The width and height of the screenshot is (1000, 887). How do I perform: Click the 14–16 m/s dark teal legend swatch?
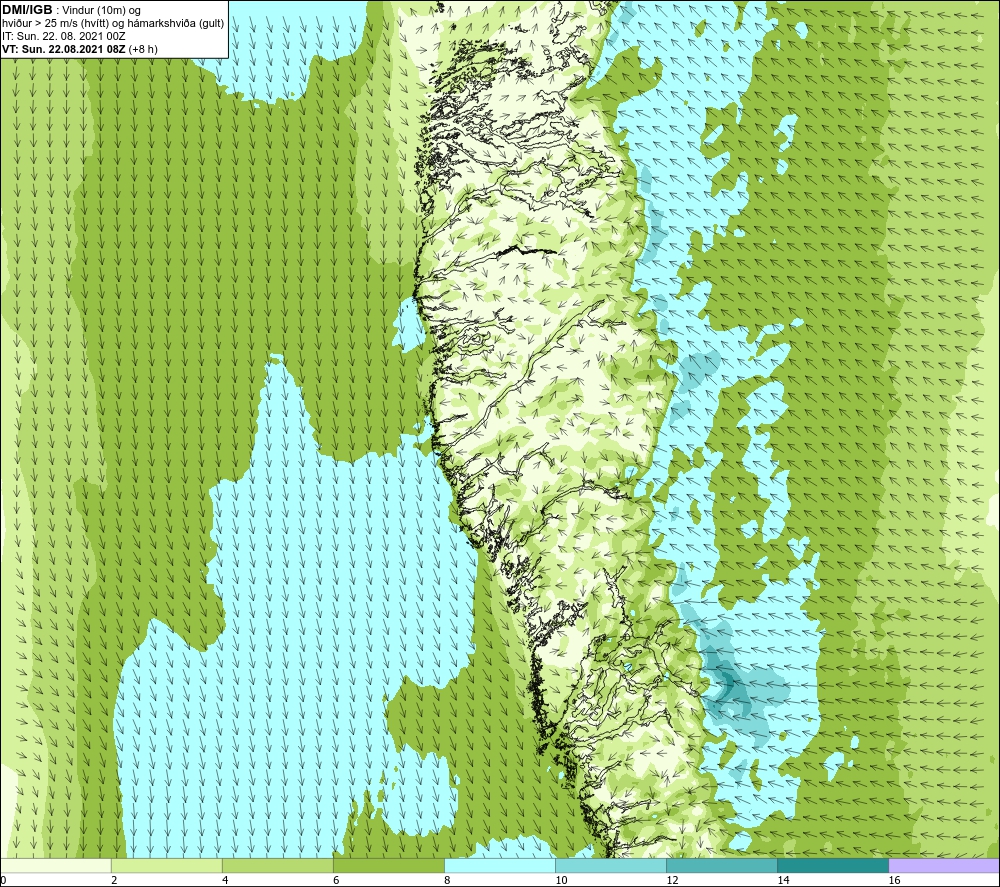point(832,865)
